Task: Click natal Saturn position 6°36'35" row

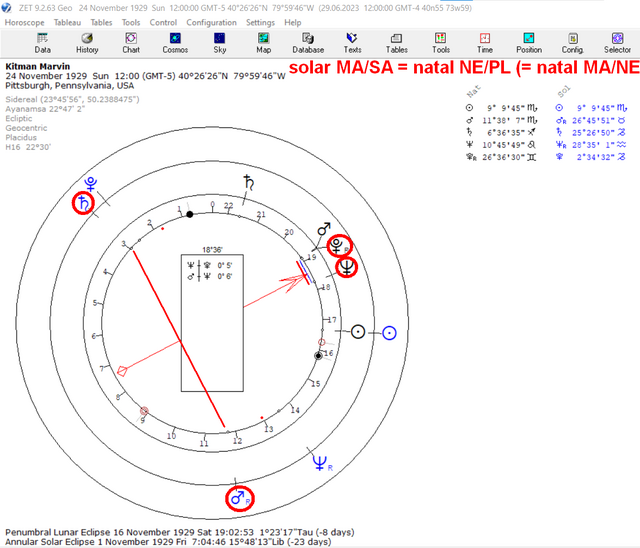Action: (x=502, y=133)
